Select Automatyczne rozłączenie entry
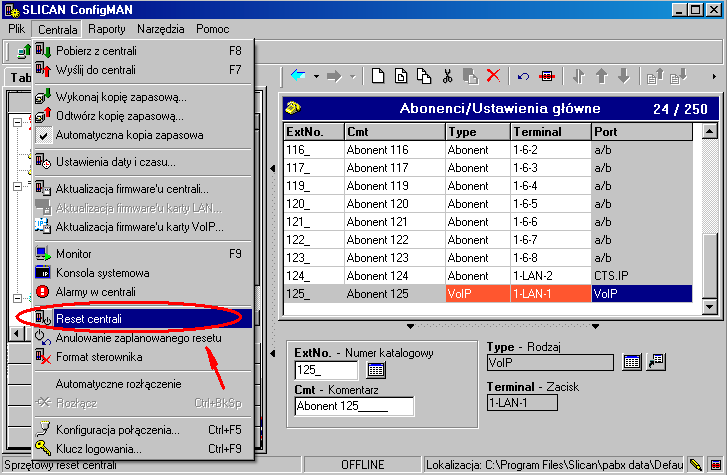727x475 pixels. [x=143, y=384]
